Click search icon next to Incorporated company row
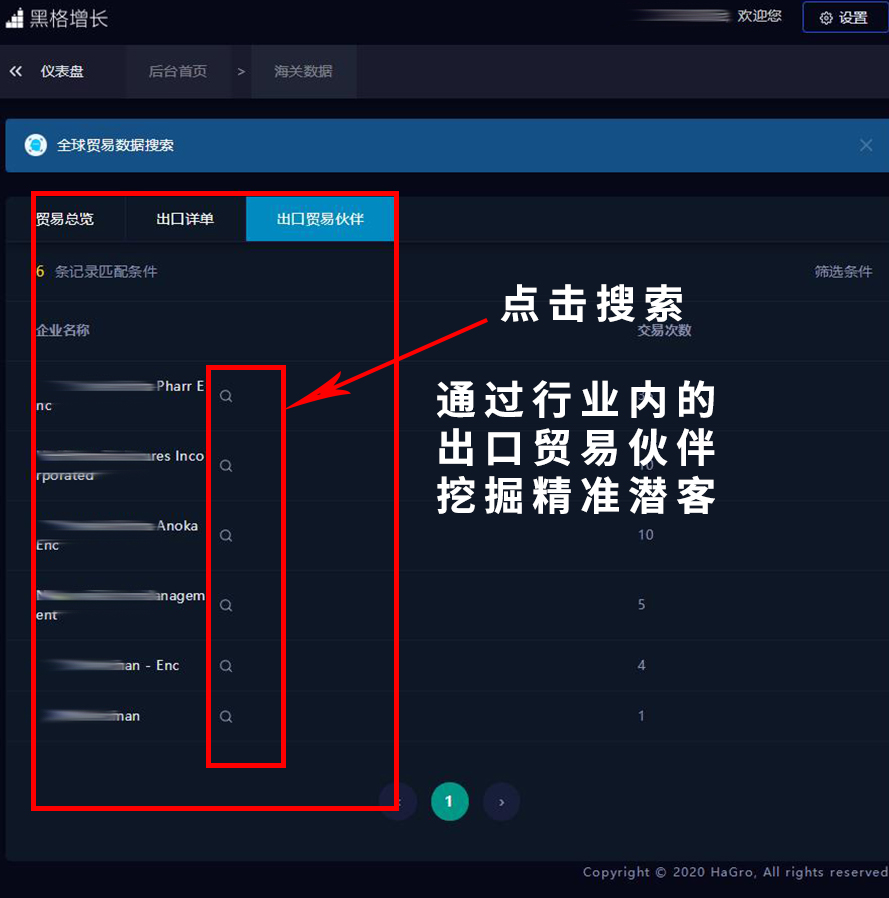 [x=226, y=466]
